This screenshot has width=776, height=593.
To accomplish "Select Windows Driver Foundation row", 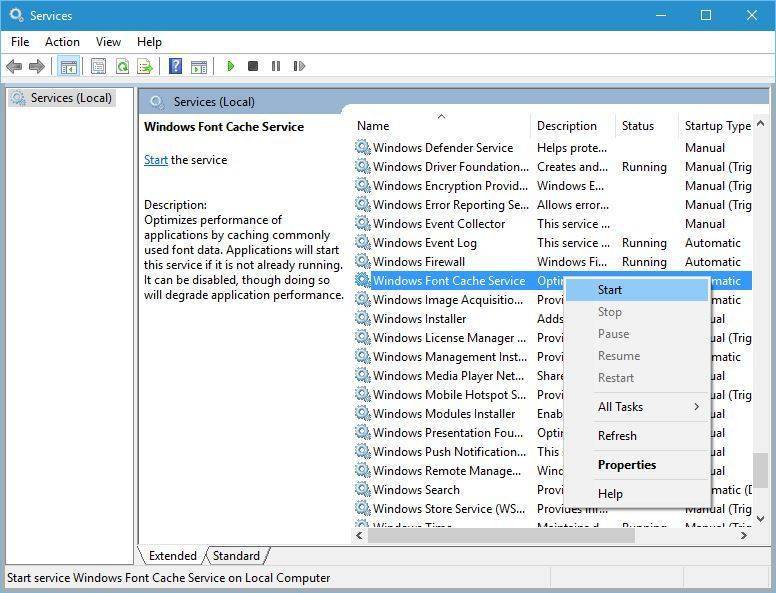I will click(x=553, y=166).
